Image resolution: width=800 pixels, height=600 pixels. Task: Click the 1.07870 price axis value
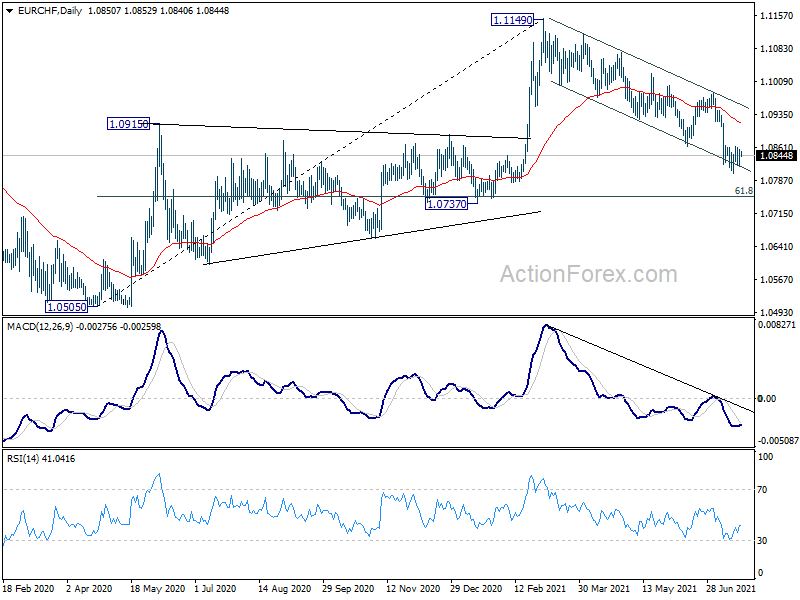[777, 181]
